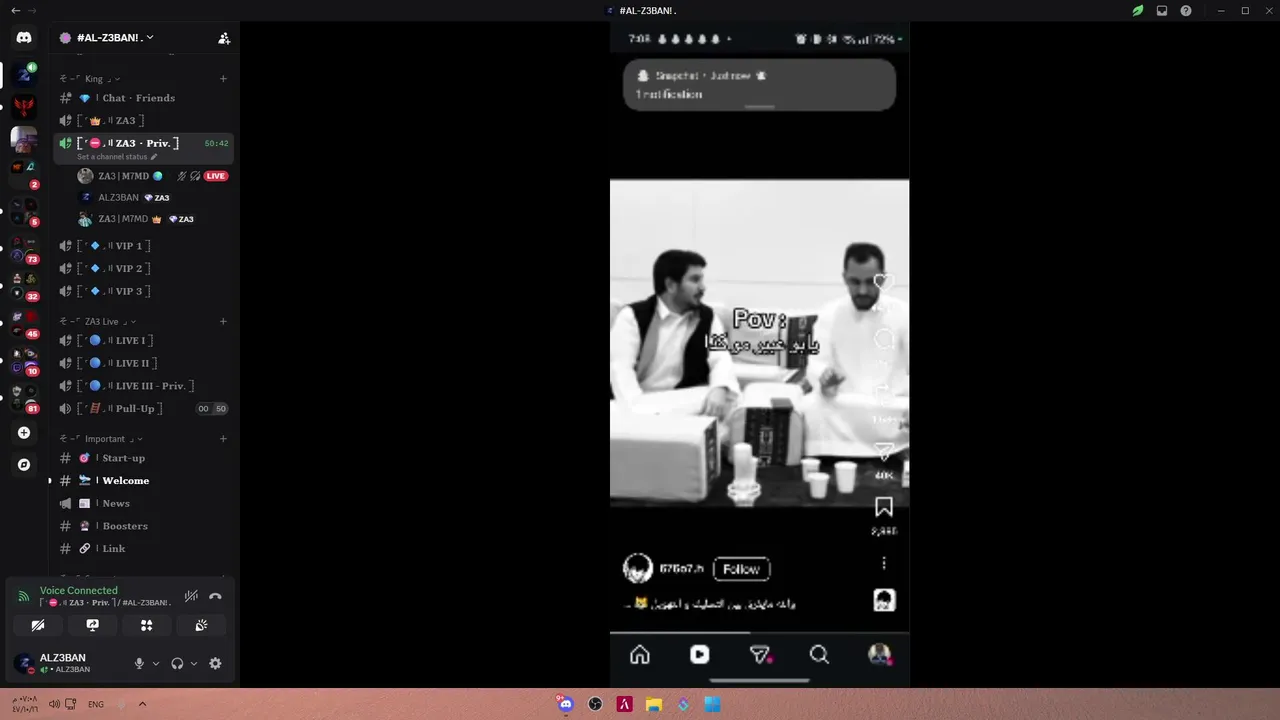Open the server folder with badge 2
Image resolution: width=1280 pixels, height=720 pixels.
(x=24, y=174)
